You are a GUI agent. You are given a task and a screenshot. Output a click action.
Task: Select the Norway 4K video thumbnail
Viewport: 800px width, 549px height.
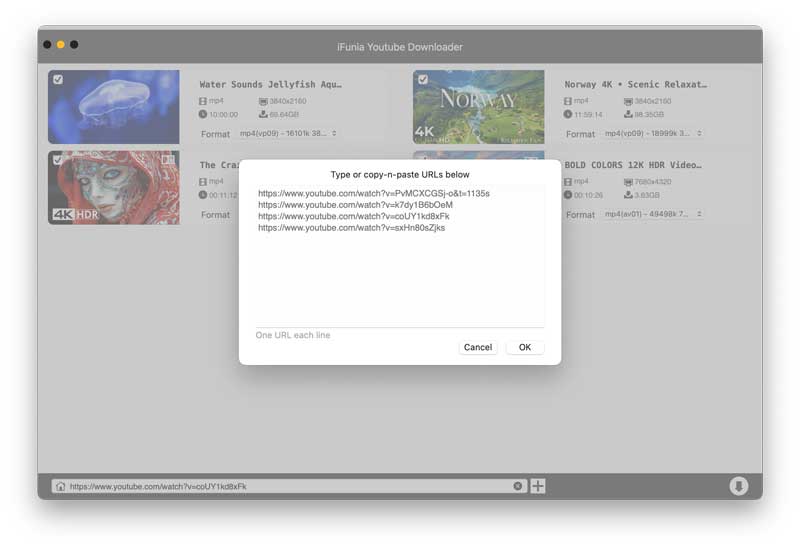click(464, 108)
